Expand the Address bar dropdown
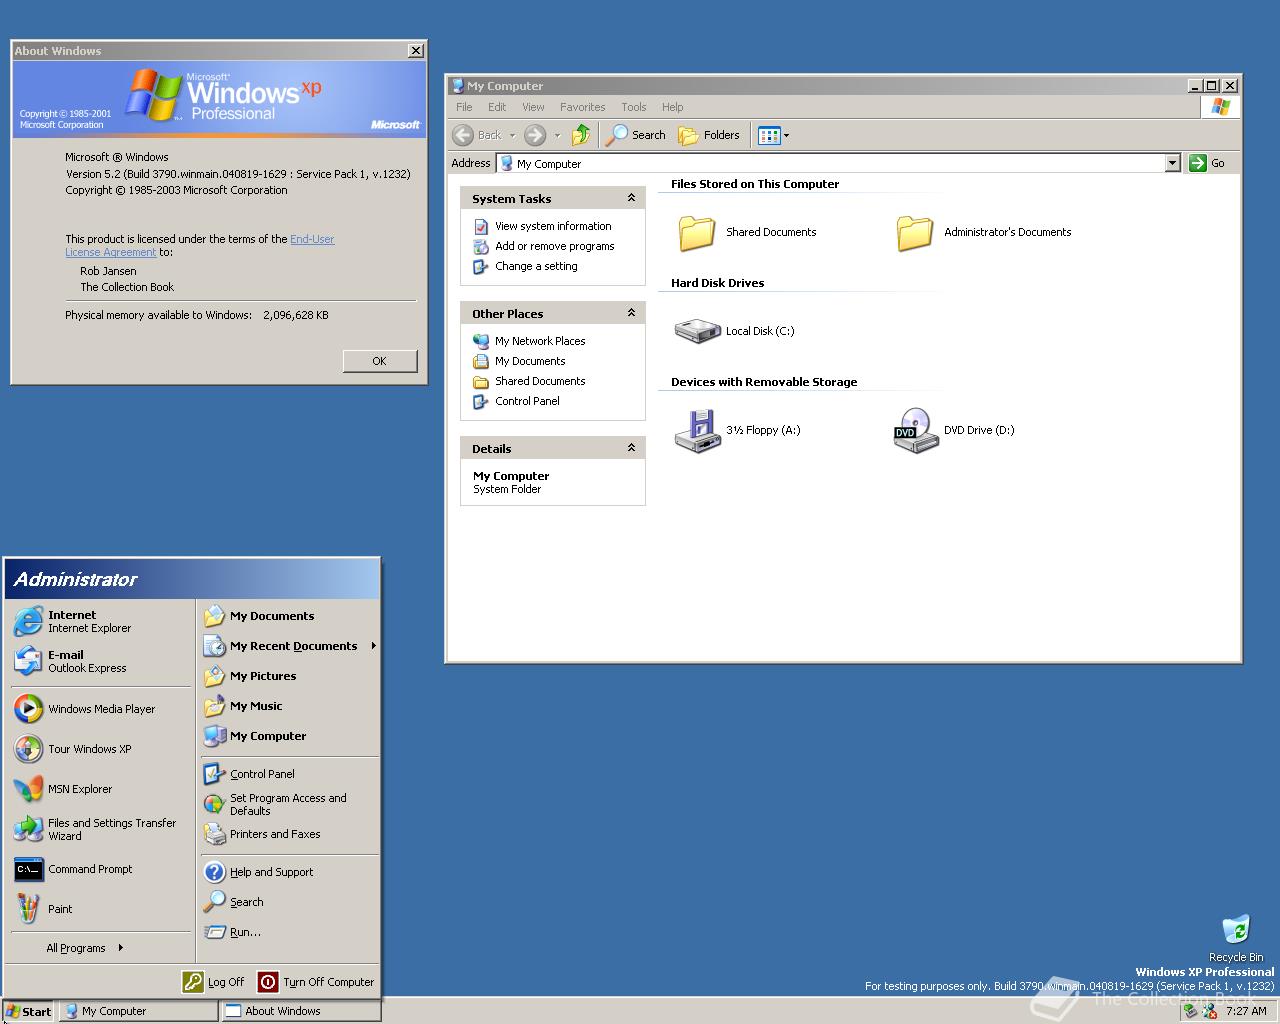The image size is (1280, 1024). pyautogui.click(x=1173, y=163)
